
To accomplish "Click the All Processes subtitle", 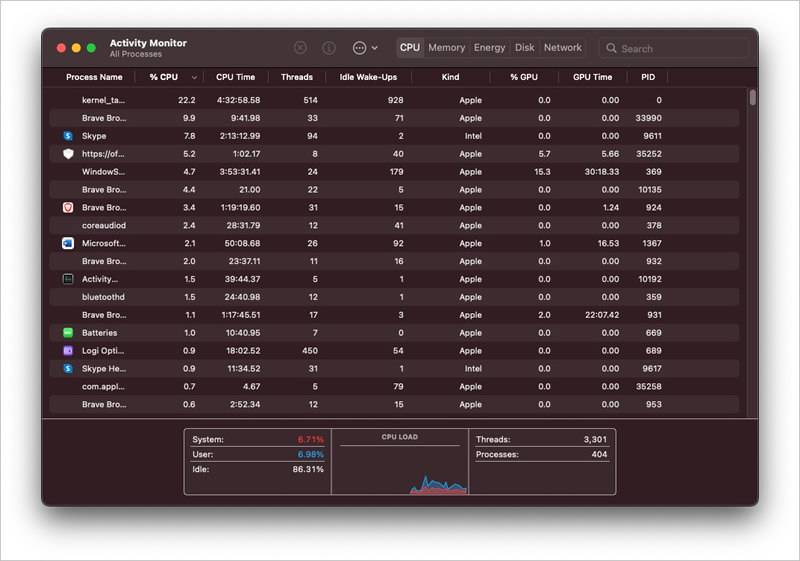I will pyautogui.click(x=136, y=54).
